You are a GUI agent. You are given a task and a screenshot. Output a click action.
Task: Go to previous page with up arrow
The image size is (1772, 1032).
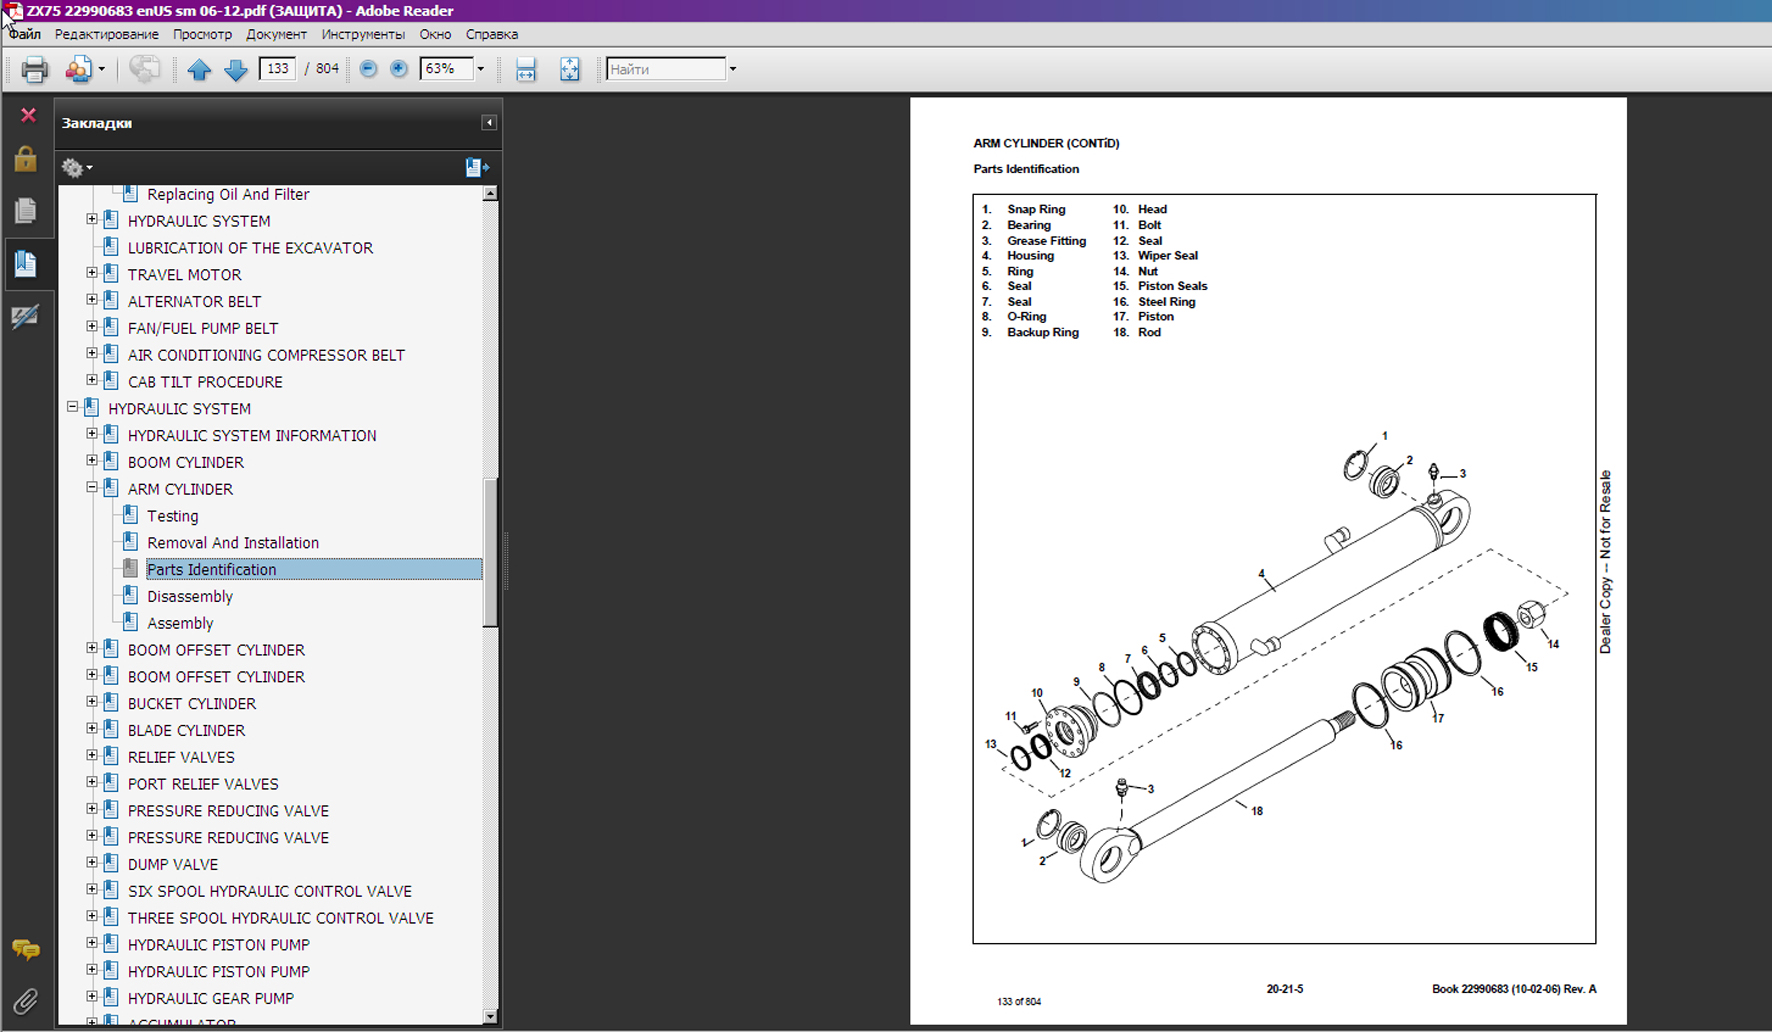(199, 69)
